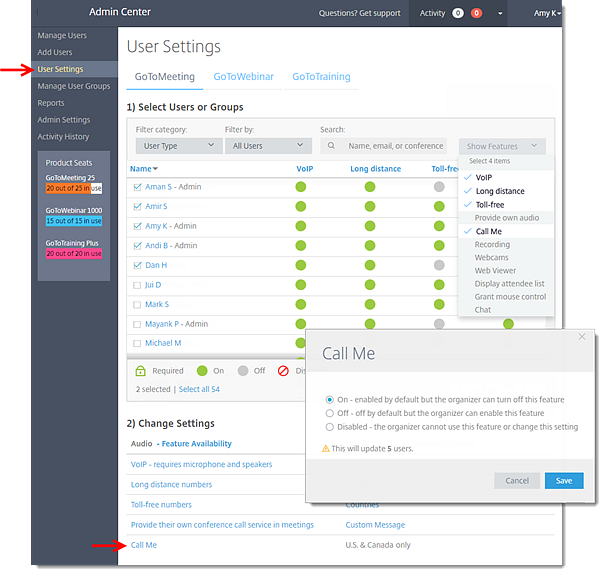Click Activity red zero counter badge
Image resolution: width=600 pixels, height=570 pixels.
coord(476,13)
